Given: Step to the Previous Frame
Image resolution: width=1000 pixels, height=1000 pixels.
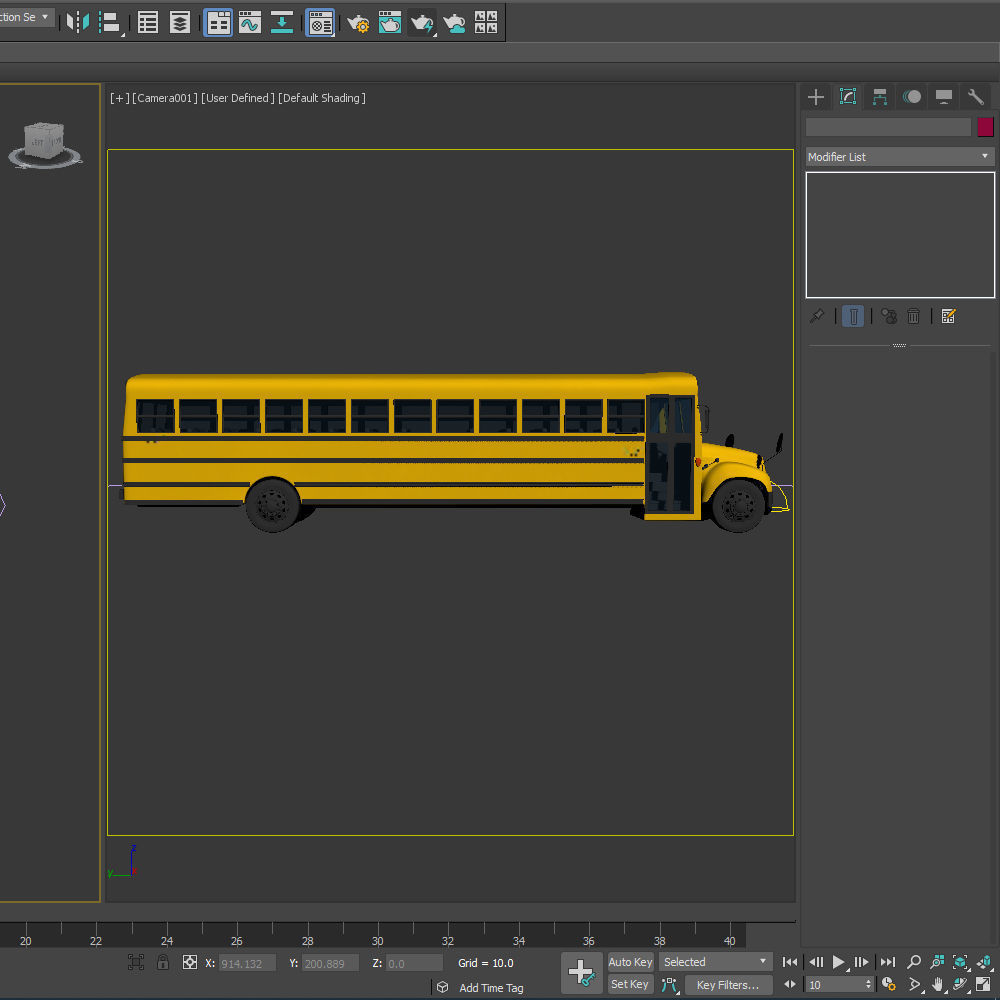Looking at the screenshot, I should [816, 962].
